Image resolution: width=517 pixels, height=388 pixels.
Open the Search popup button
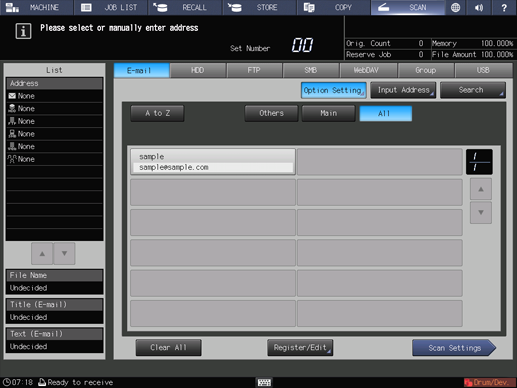coord(473,90)
